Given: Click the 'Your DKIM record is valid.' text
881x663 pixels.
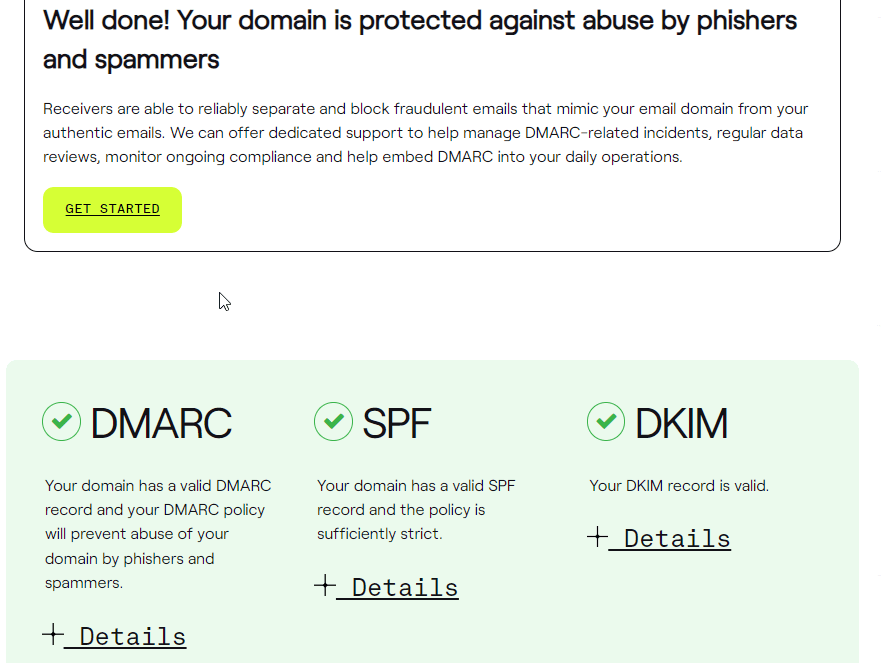Looking at the screenshot, I should pyautogui.click(x=679, y=485).
